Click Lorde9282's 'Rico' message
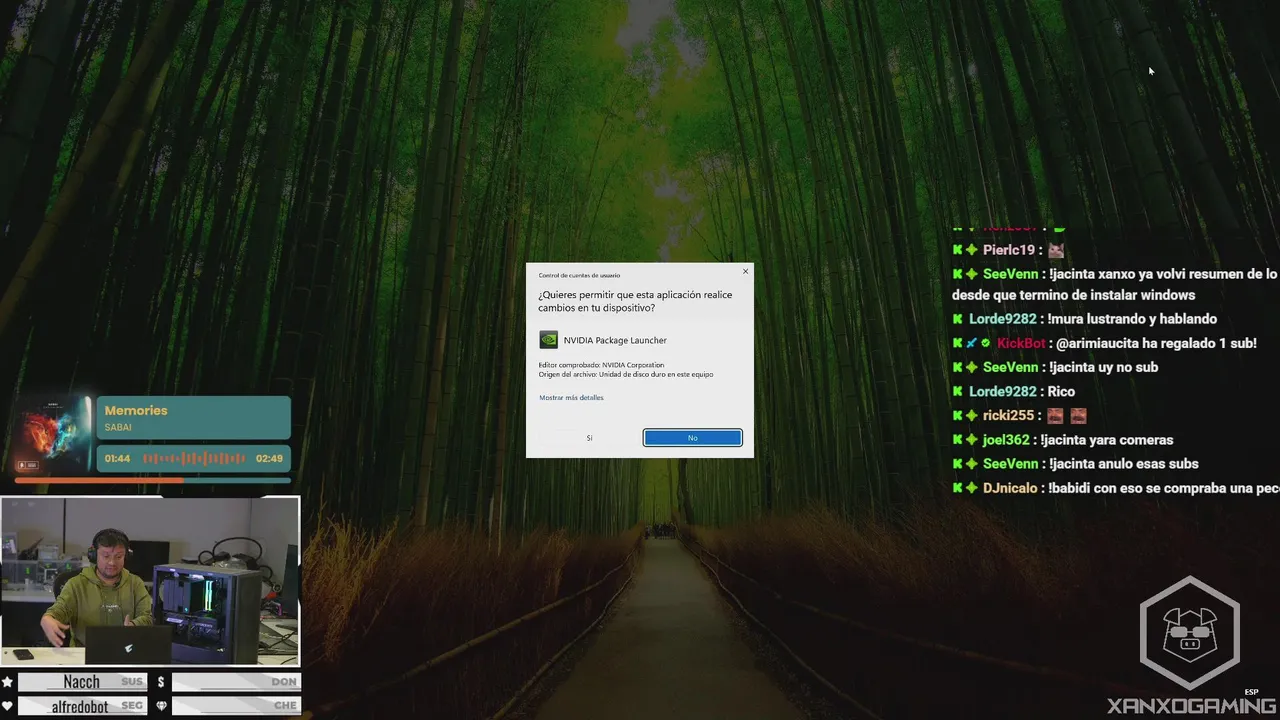The image size is (1280, 720). [x=1061, y=391]
